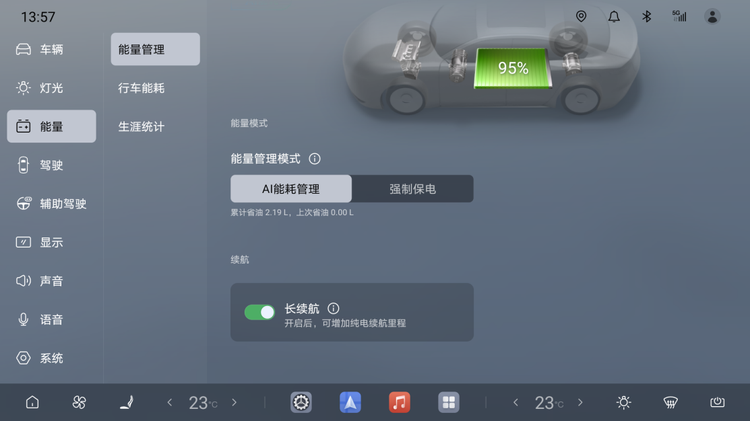This screenshot has height=421, width=750.
Task: Launch the music app icon
Action: pyautogui.click(x=399, y=402)
